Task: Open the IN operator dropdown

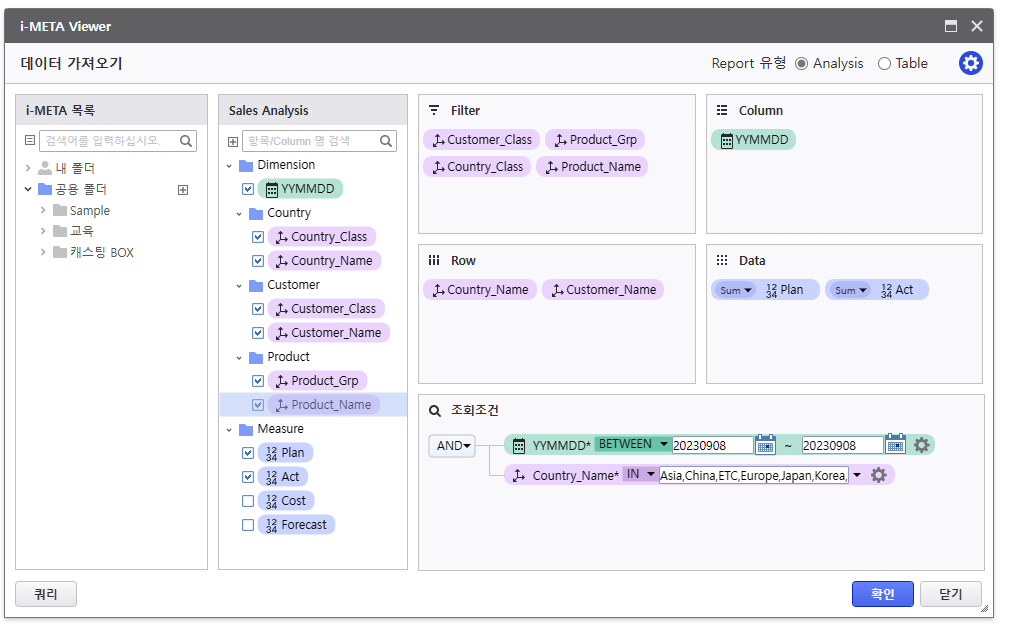Action: pyautogui.click(x=640, y=474)
